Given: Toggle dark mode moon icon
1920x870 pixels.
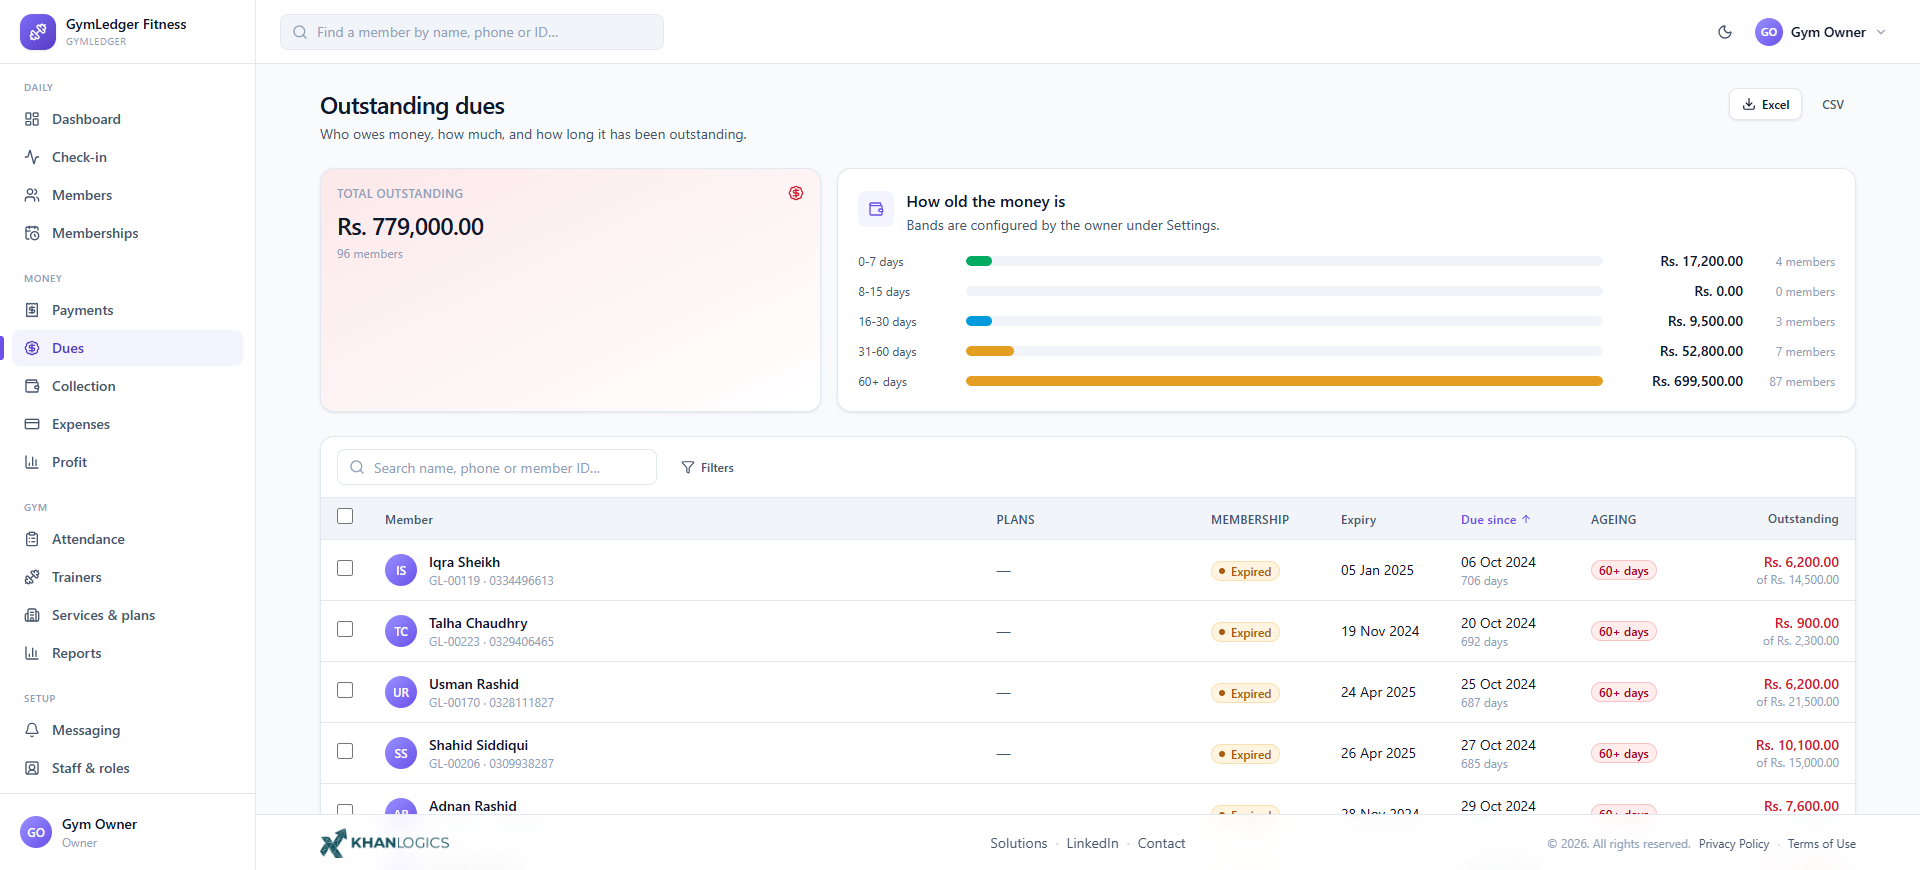Looking at the screenshot, I should (1725, 32).
